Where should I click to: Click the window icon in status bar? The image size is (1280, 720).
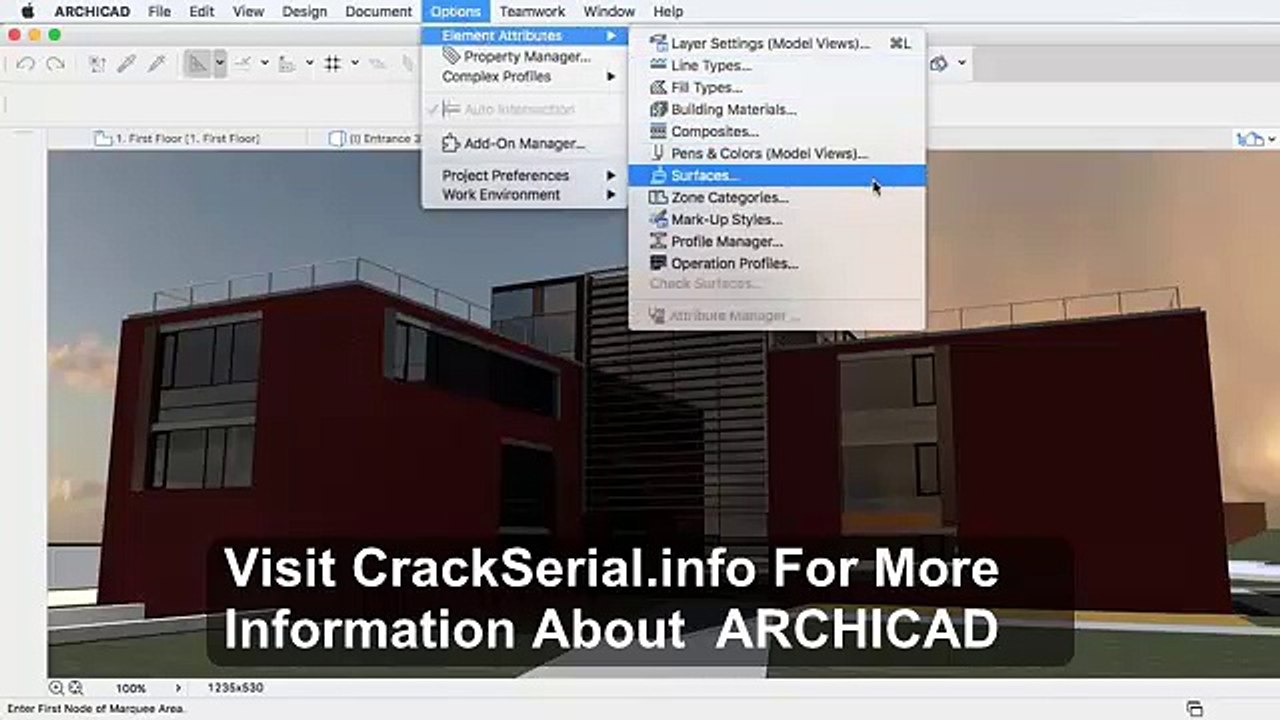click(x=1194, y=708)
